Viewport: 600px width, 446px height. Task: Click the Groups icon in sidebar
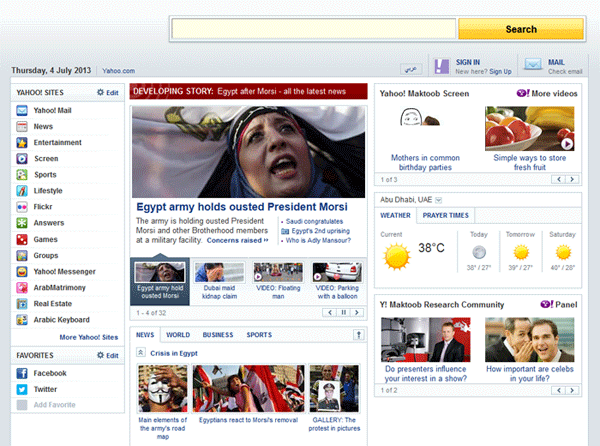coord(22,256)
